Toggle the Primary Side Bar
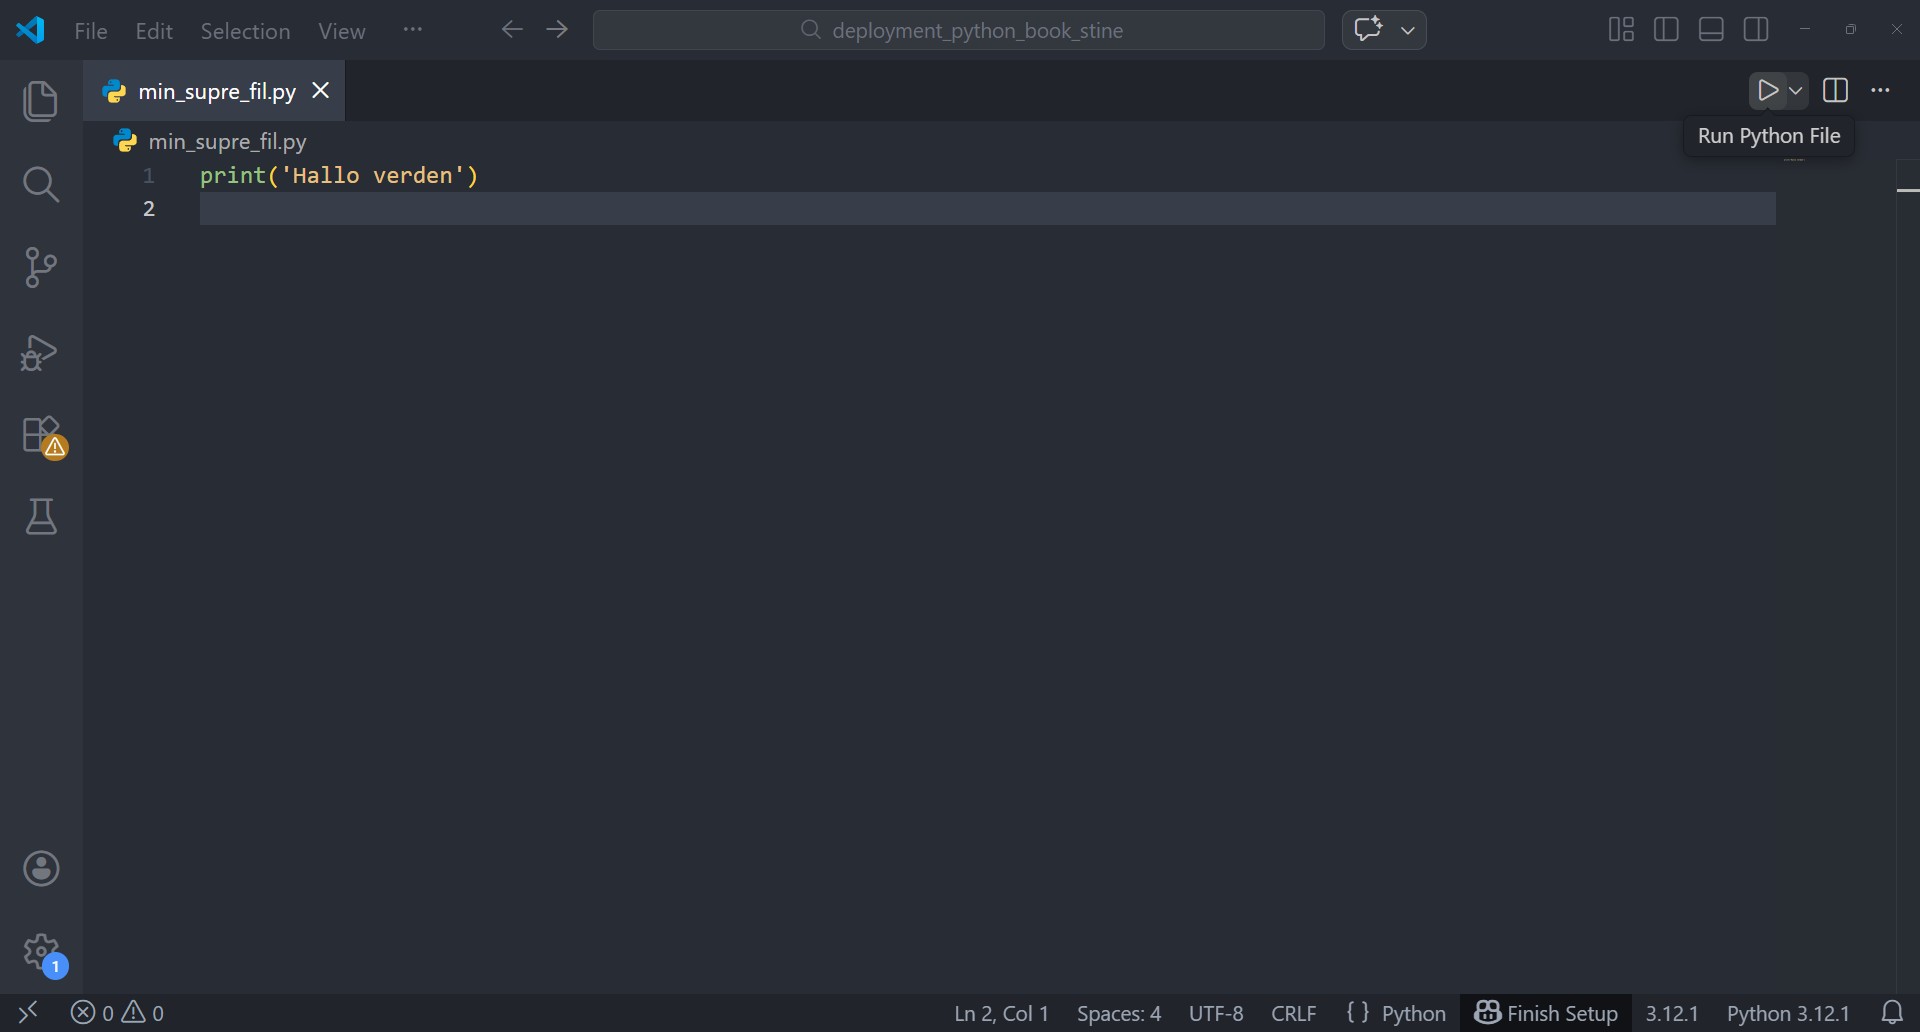 (x=1666, y=30)
